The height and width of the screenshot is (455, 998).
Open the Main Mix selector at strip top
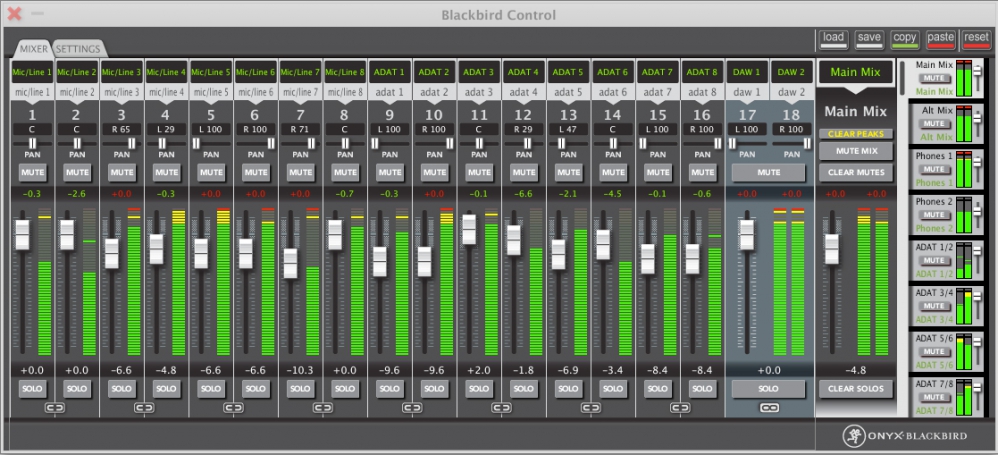point(855,72)
